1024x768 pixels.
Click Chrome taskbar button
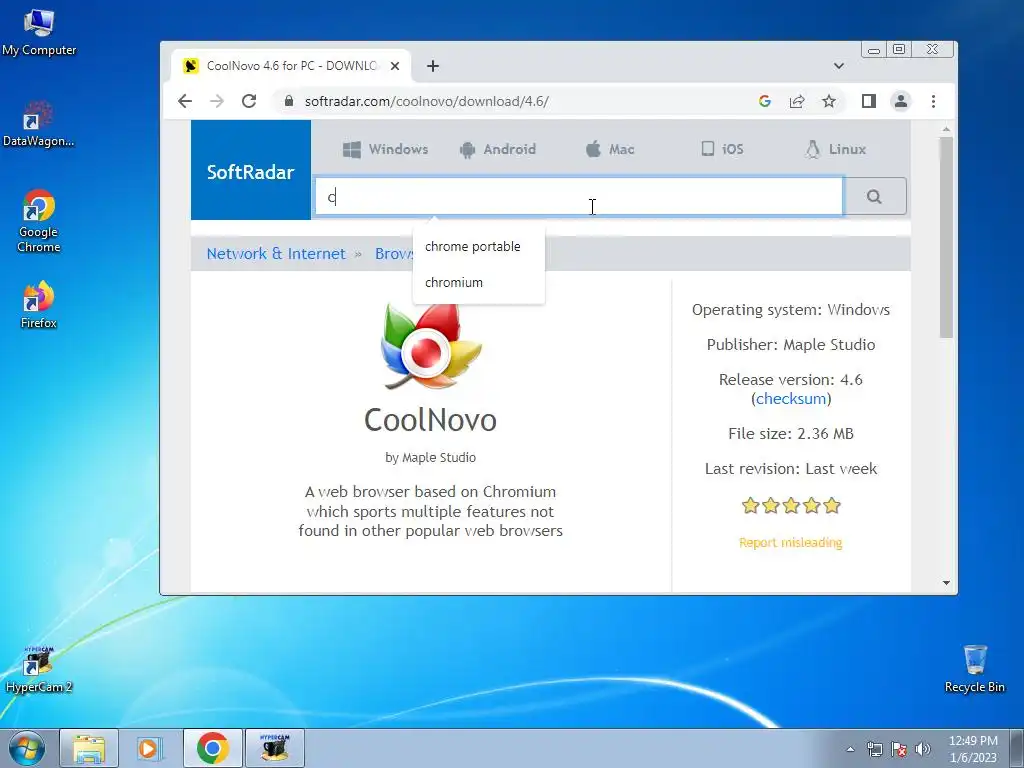(x=212, y=748)
